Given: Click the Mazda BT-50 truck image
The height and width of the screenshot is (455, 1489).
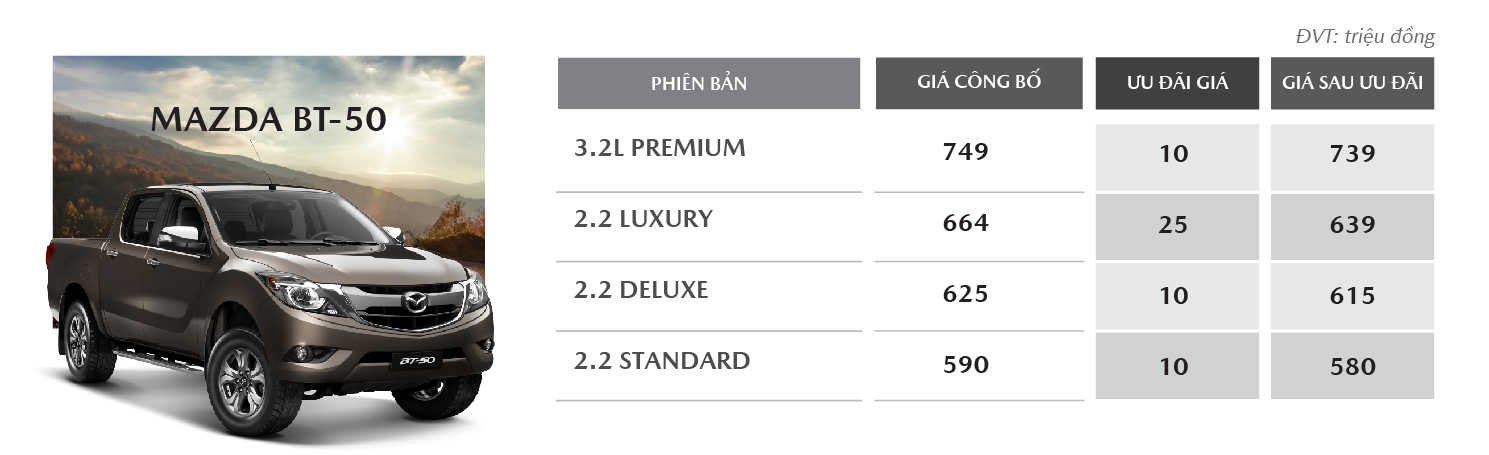Looking at the screenshot, I should [x=268, y=247].
